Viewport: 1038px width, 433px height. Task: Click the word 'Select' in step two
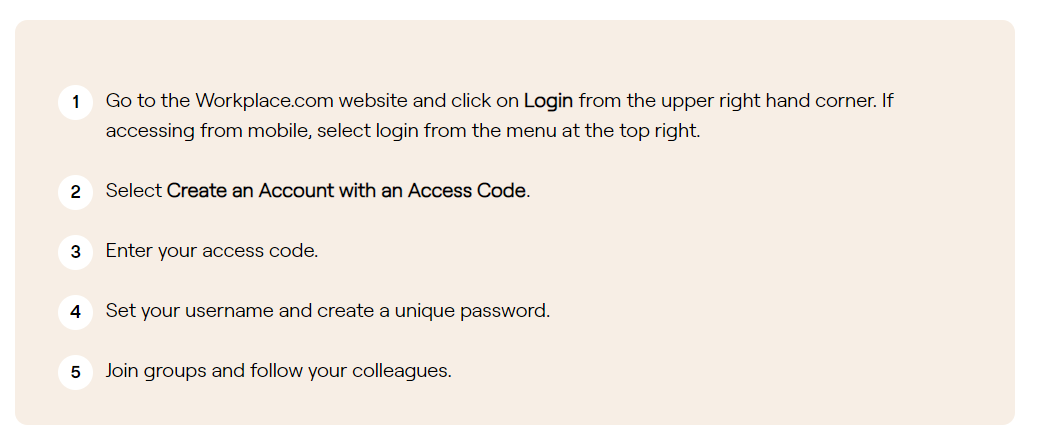click(x=134, y=191)
